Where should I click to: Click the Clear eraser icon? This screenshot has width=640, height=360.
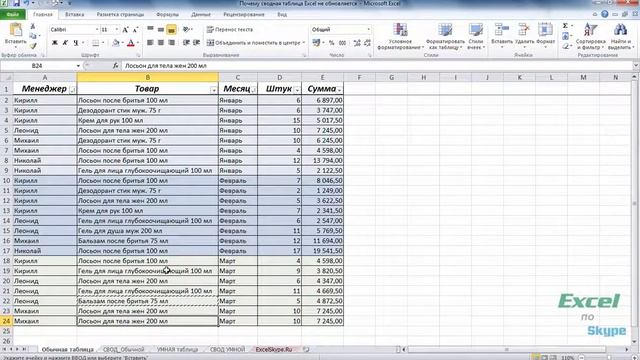(565, 46)
